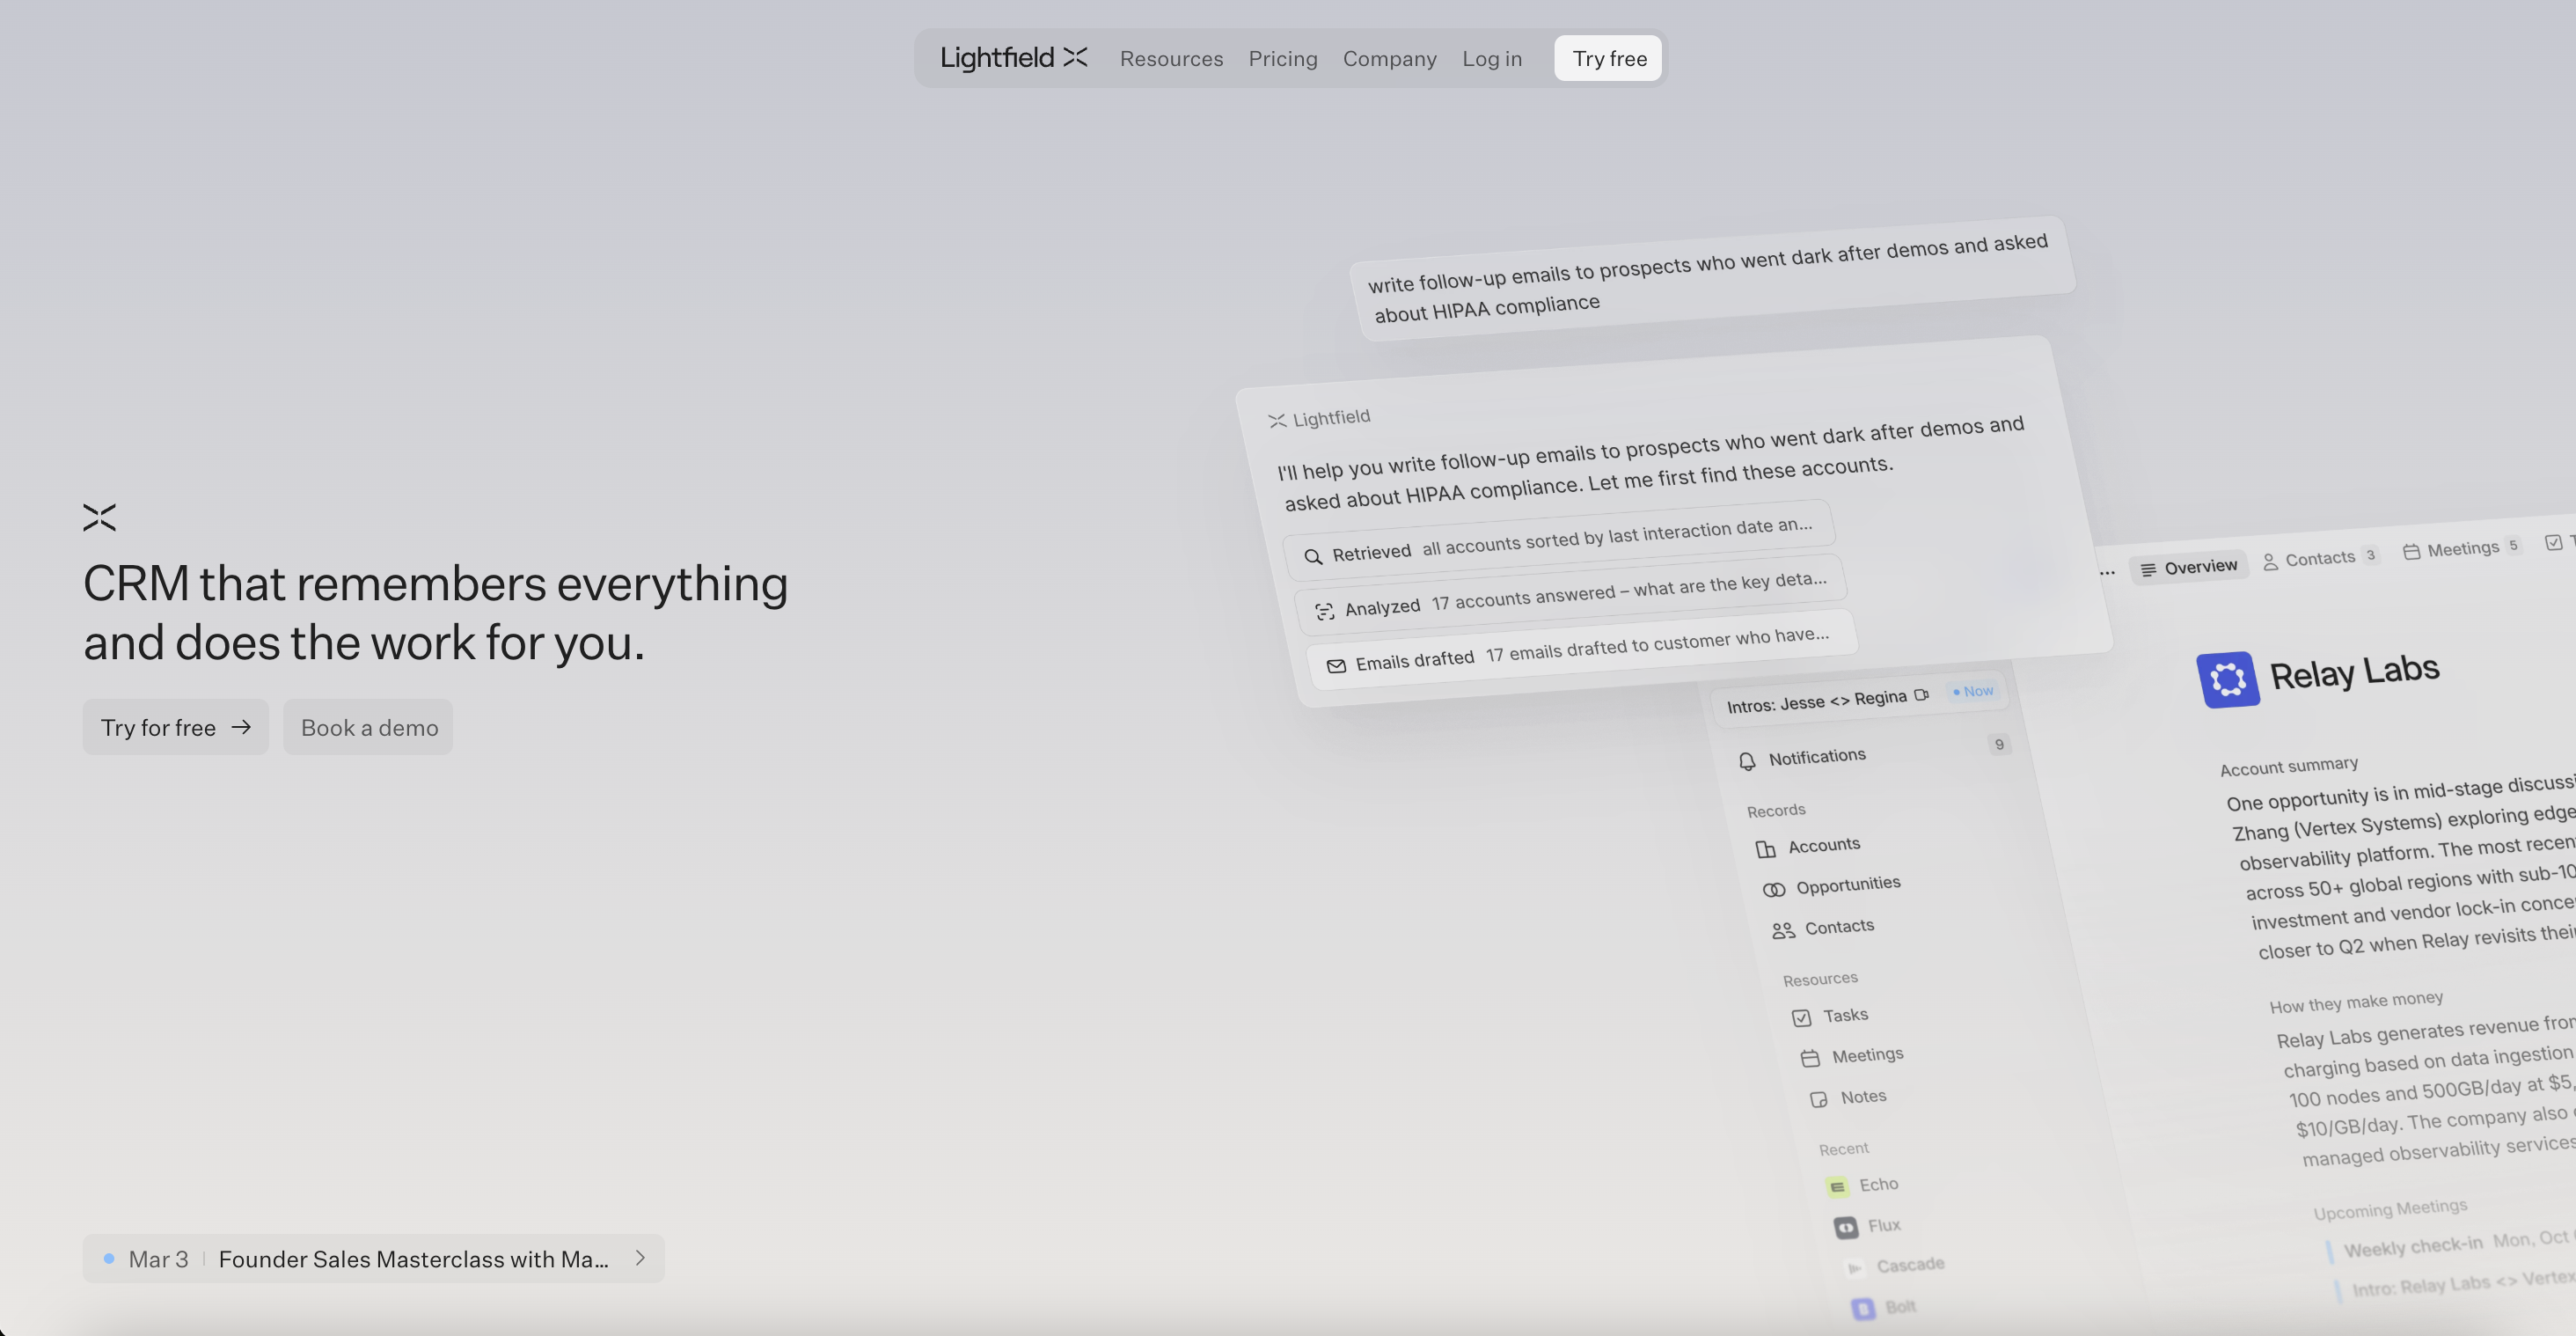Open the Founder Sales Masterclass announcement chevron

(640, 1258)
